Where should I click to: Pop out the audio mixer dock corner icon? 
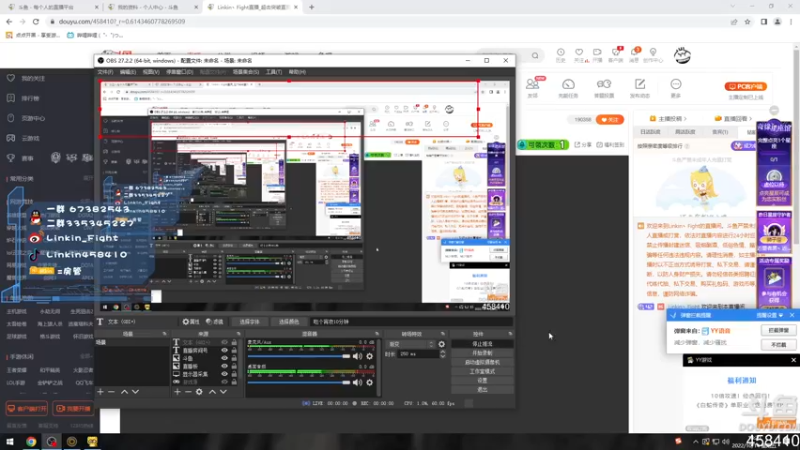click(x=377, y=334)
